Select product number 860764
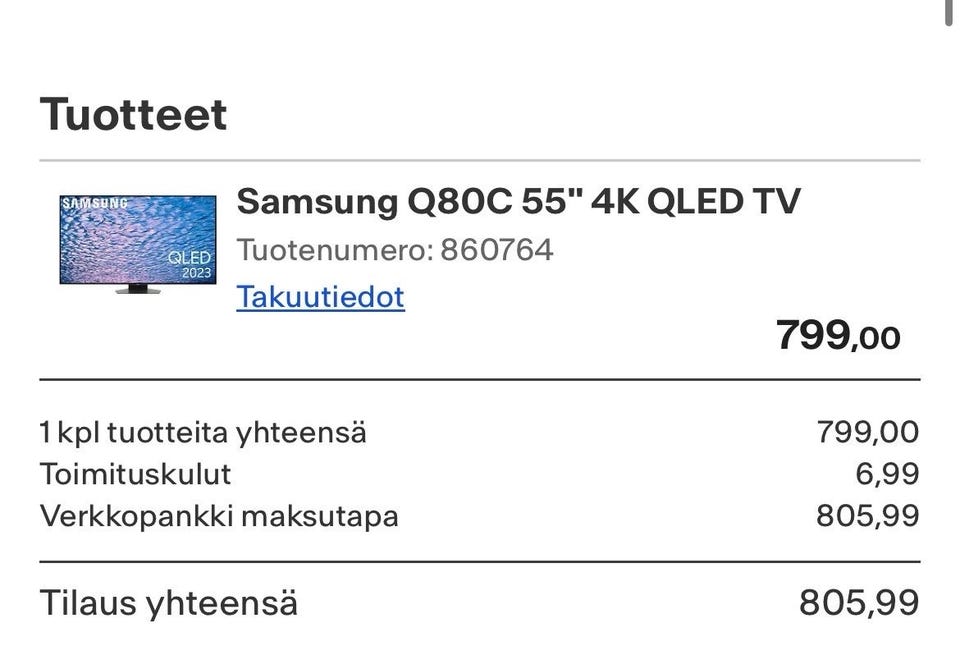 (x=497, y=249)
